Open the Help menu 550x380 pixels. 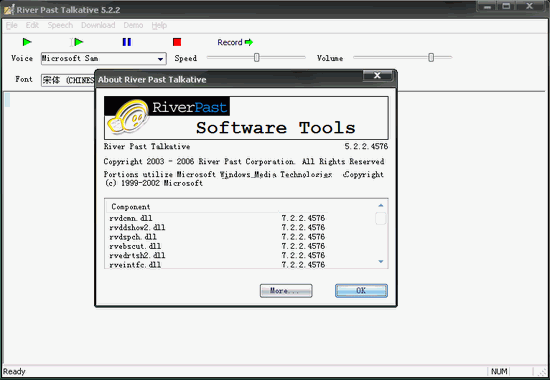click(x=159, y=25)
